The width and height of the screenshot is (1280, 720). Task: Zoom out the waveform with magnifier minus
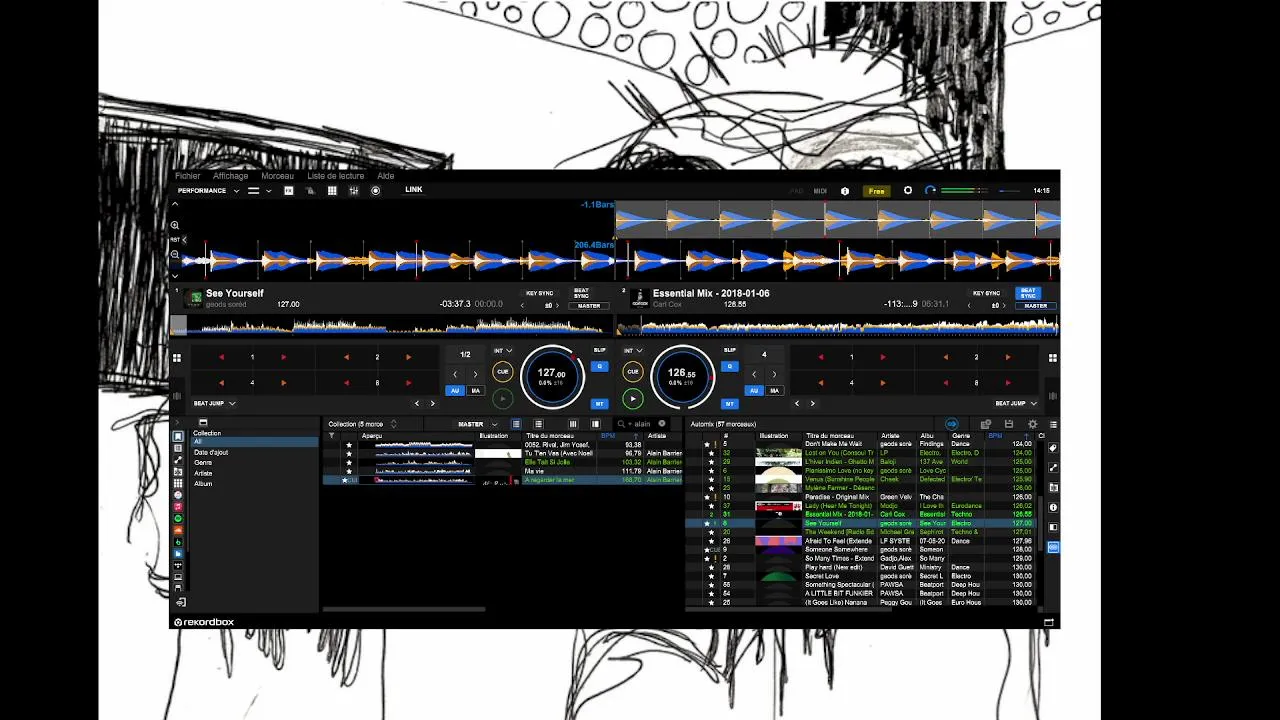point(175,255)
